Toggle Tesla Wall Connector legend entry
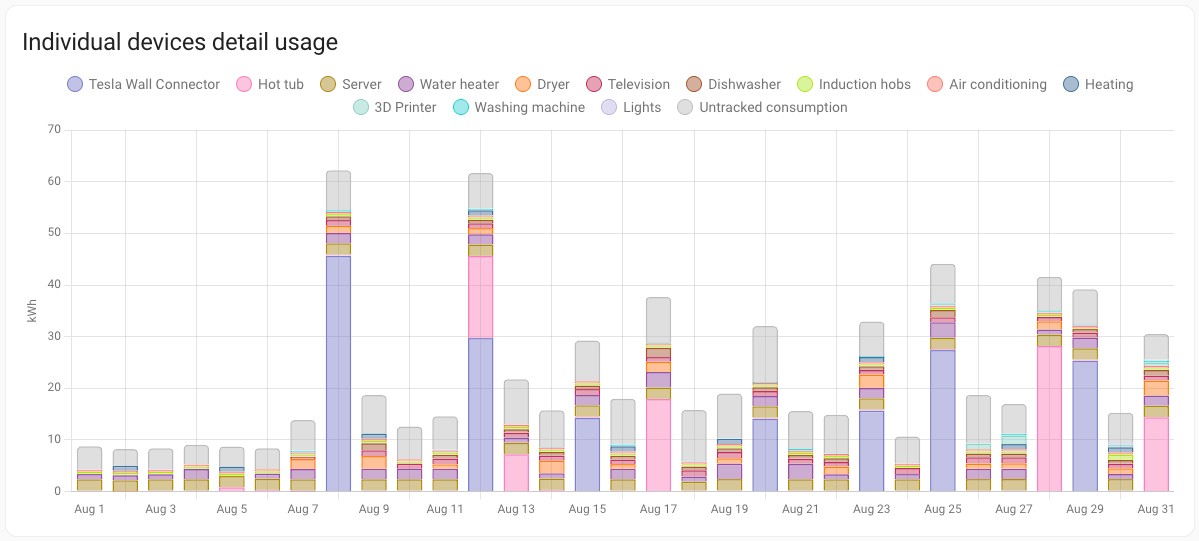The width and height of the screenshot is (1199, 541). tap(143, 84)
